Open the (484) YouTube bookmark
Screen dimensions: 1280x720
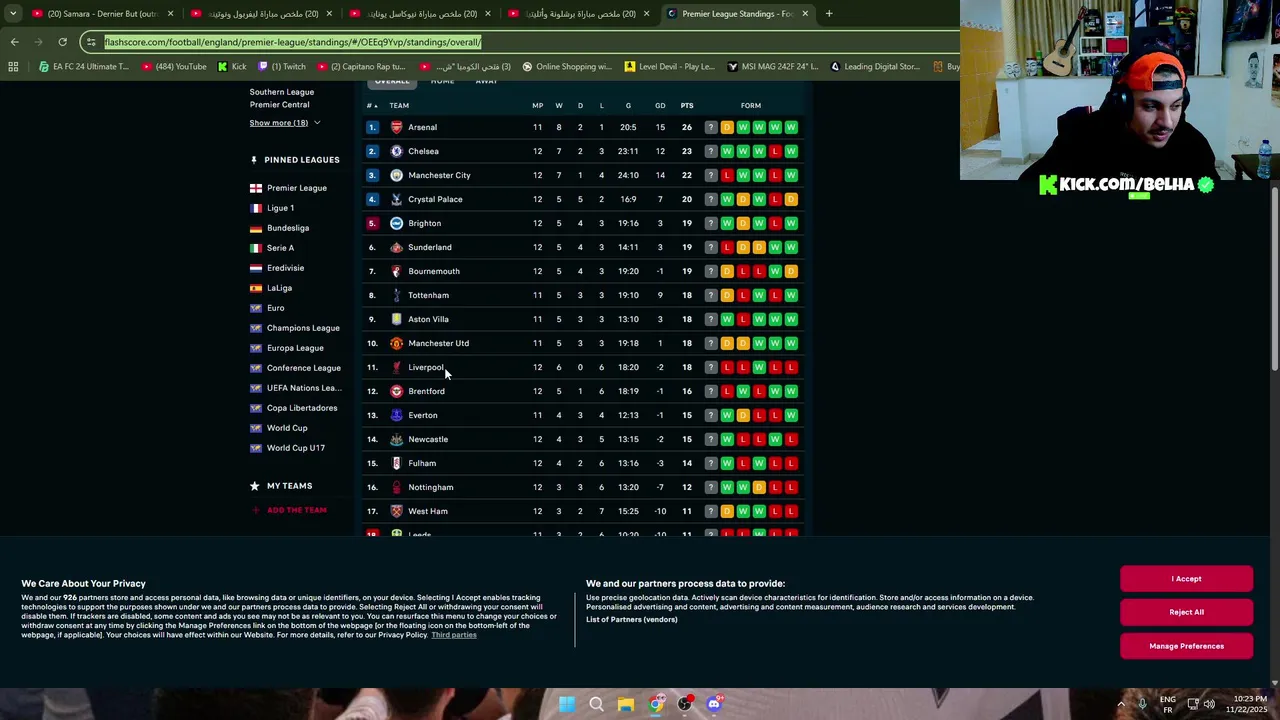point(174,67)
